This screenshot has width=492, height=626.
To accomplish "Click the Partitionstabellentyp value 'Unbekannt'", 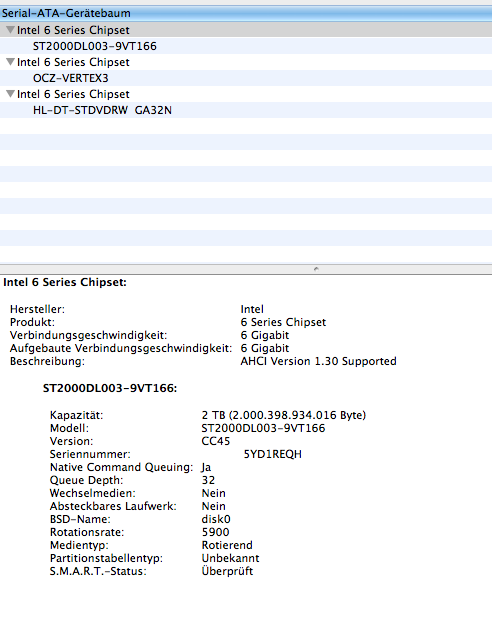I will point(230,558).
